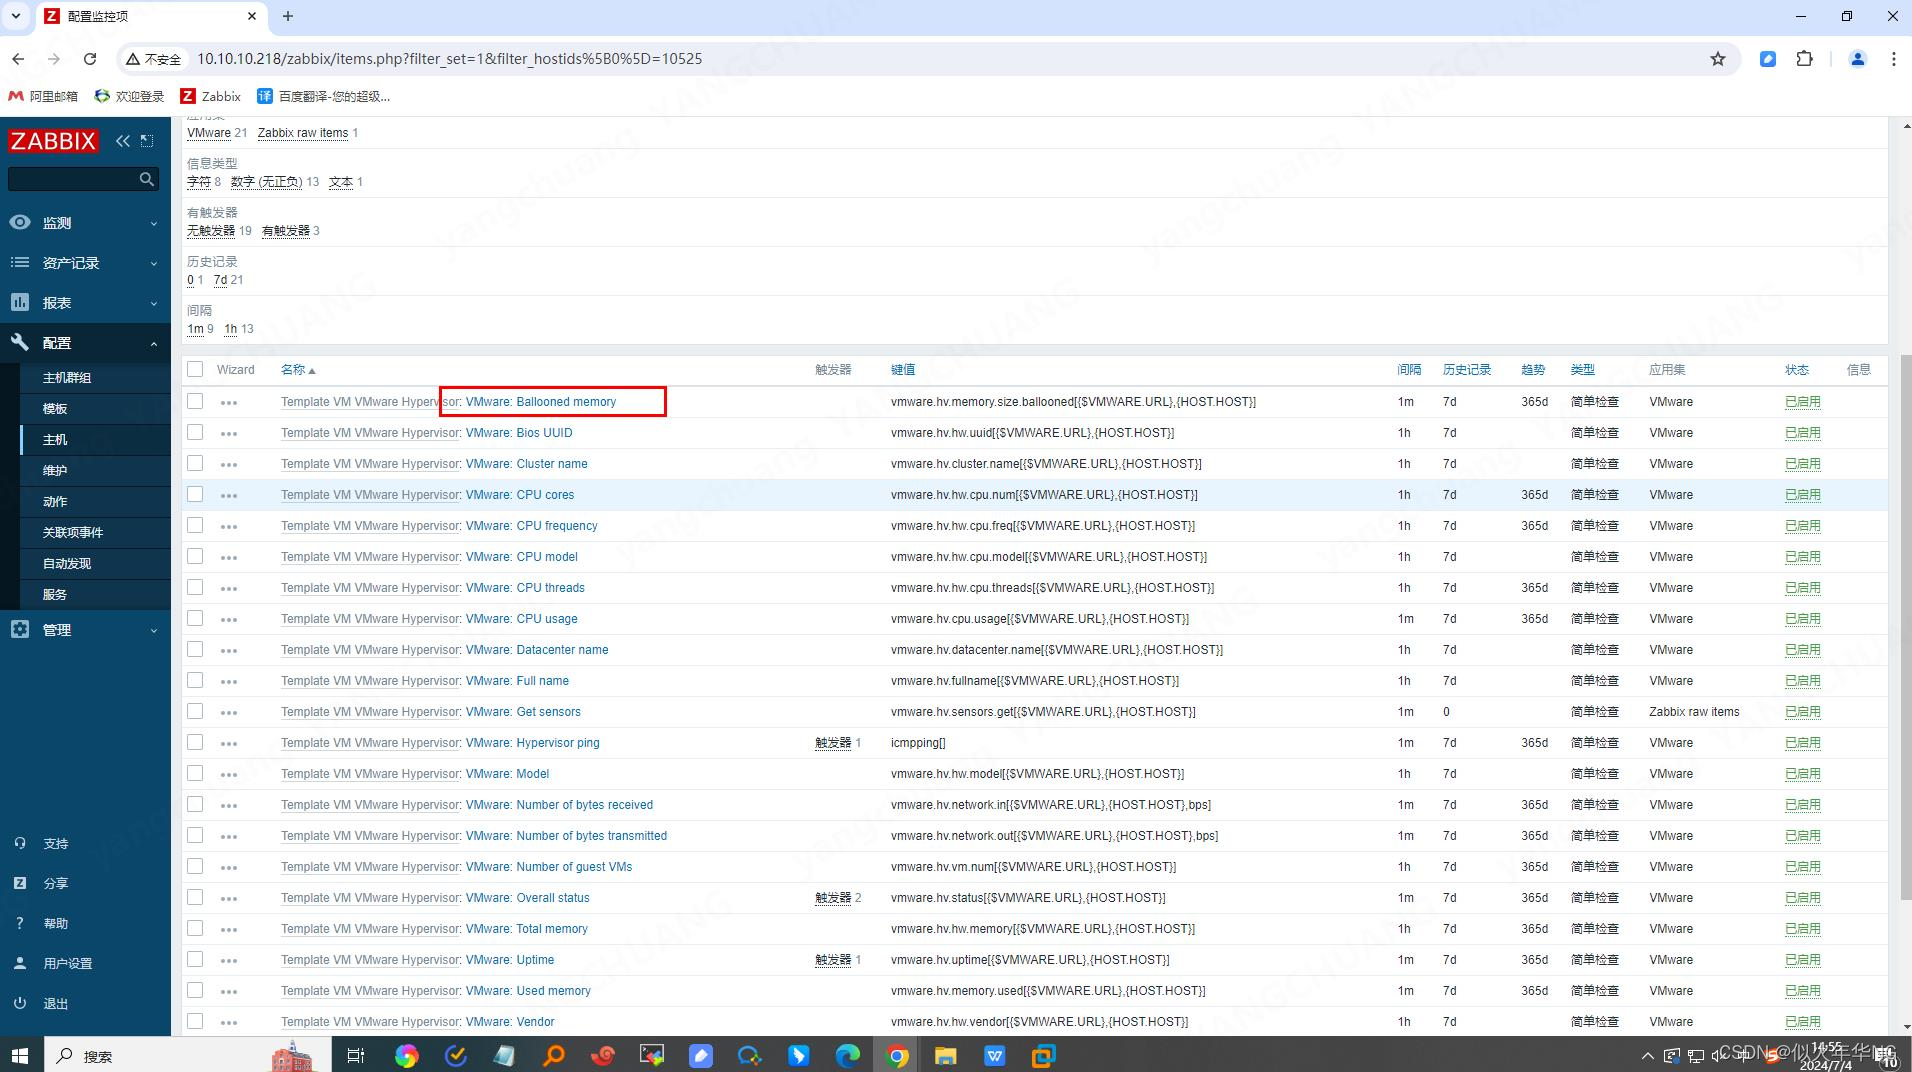Viewport: 1912px width, 1072px height.
Task: Sign out using 退出 sidebar entry
Action: [x=85, y=1004]
